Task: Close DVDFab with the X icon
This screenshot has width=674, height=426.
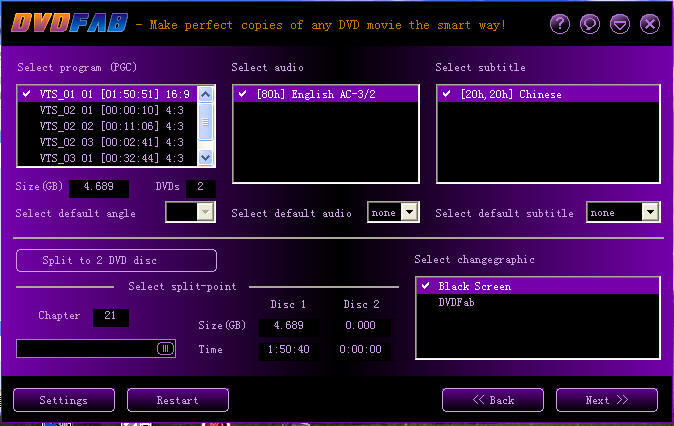Action: click(x=649, y=24)
